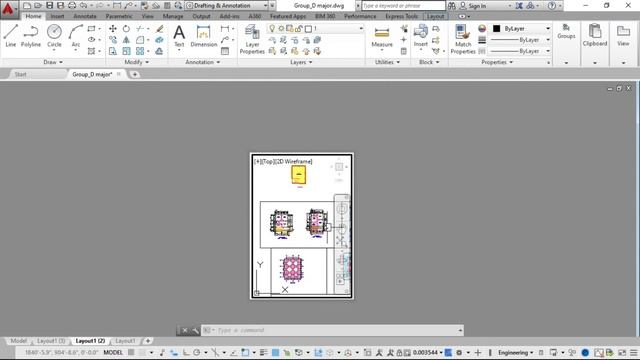
Task: Switch to the Insert ribbon tab
Action: pyautogui.click(x=57, y=16)
